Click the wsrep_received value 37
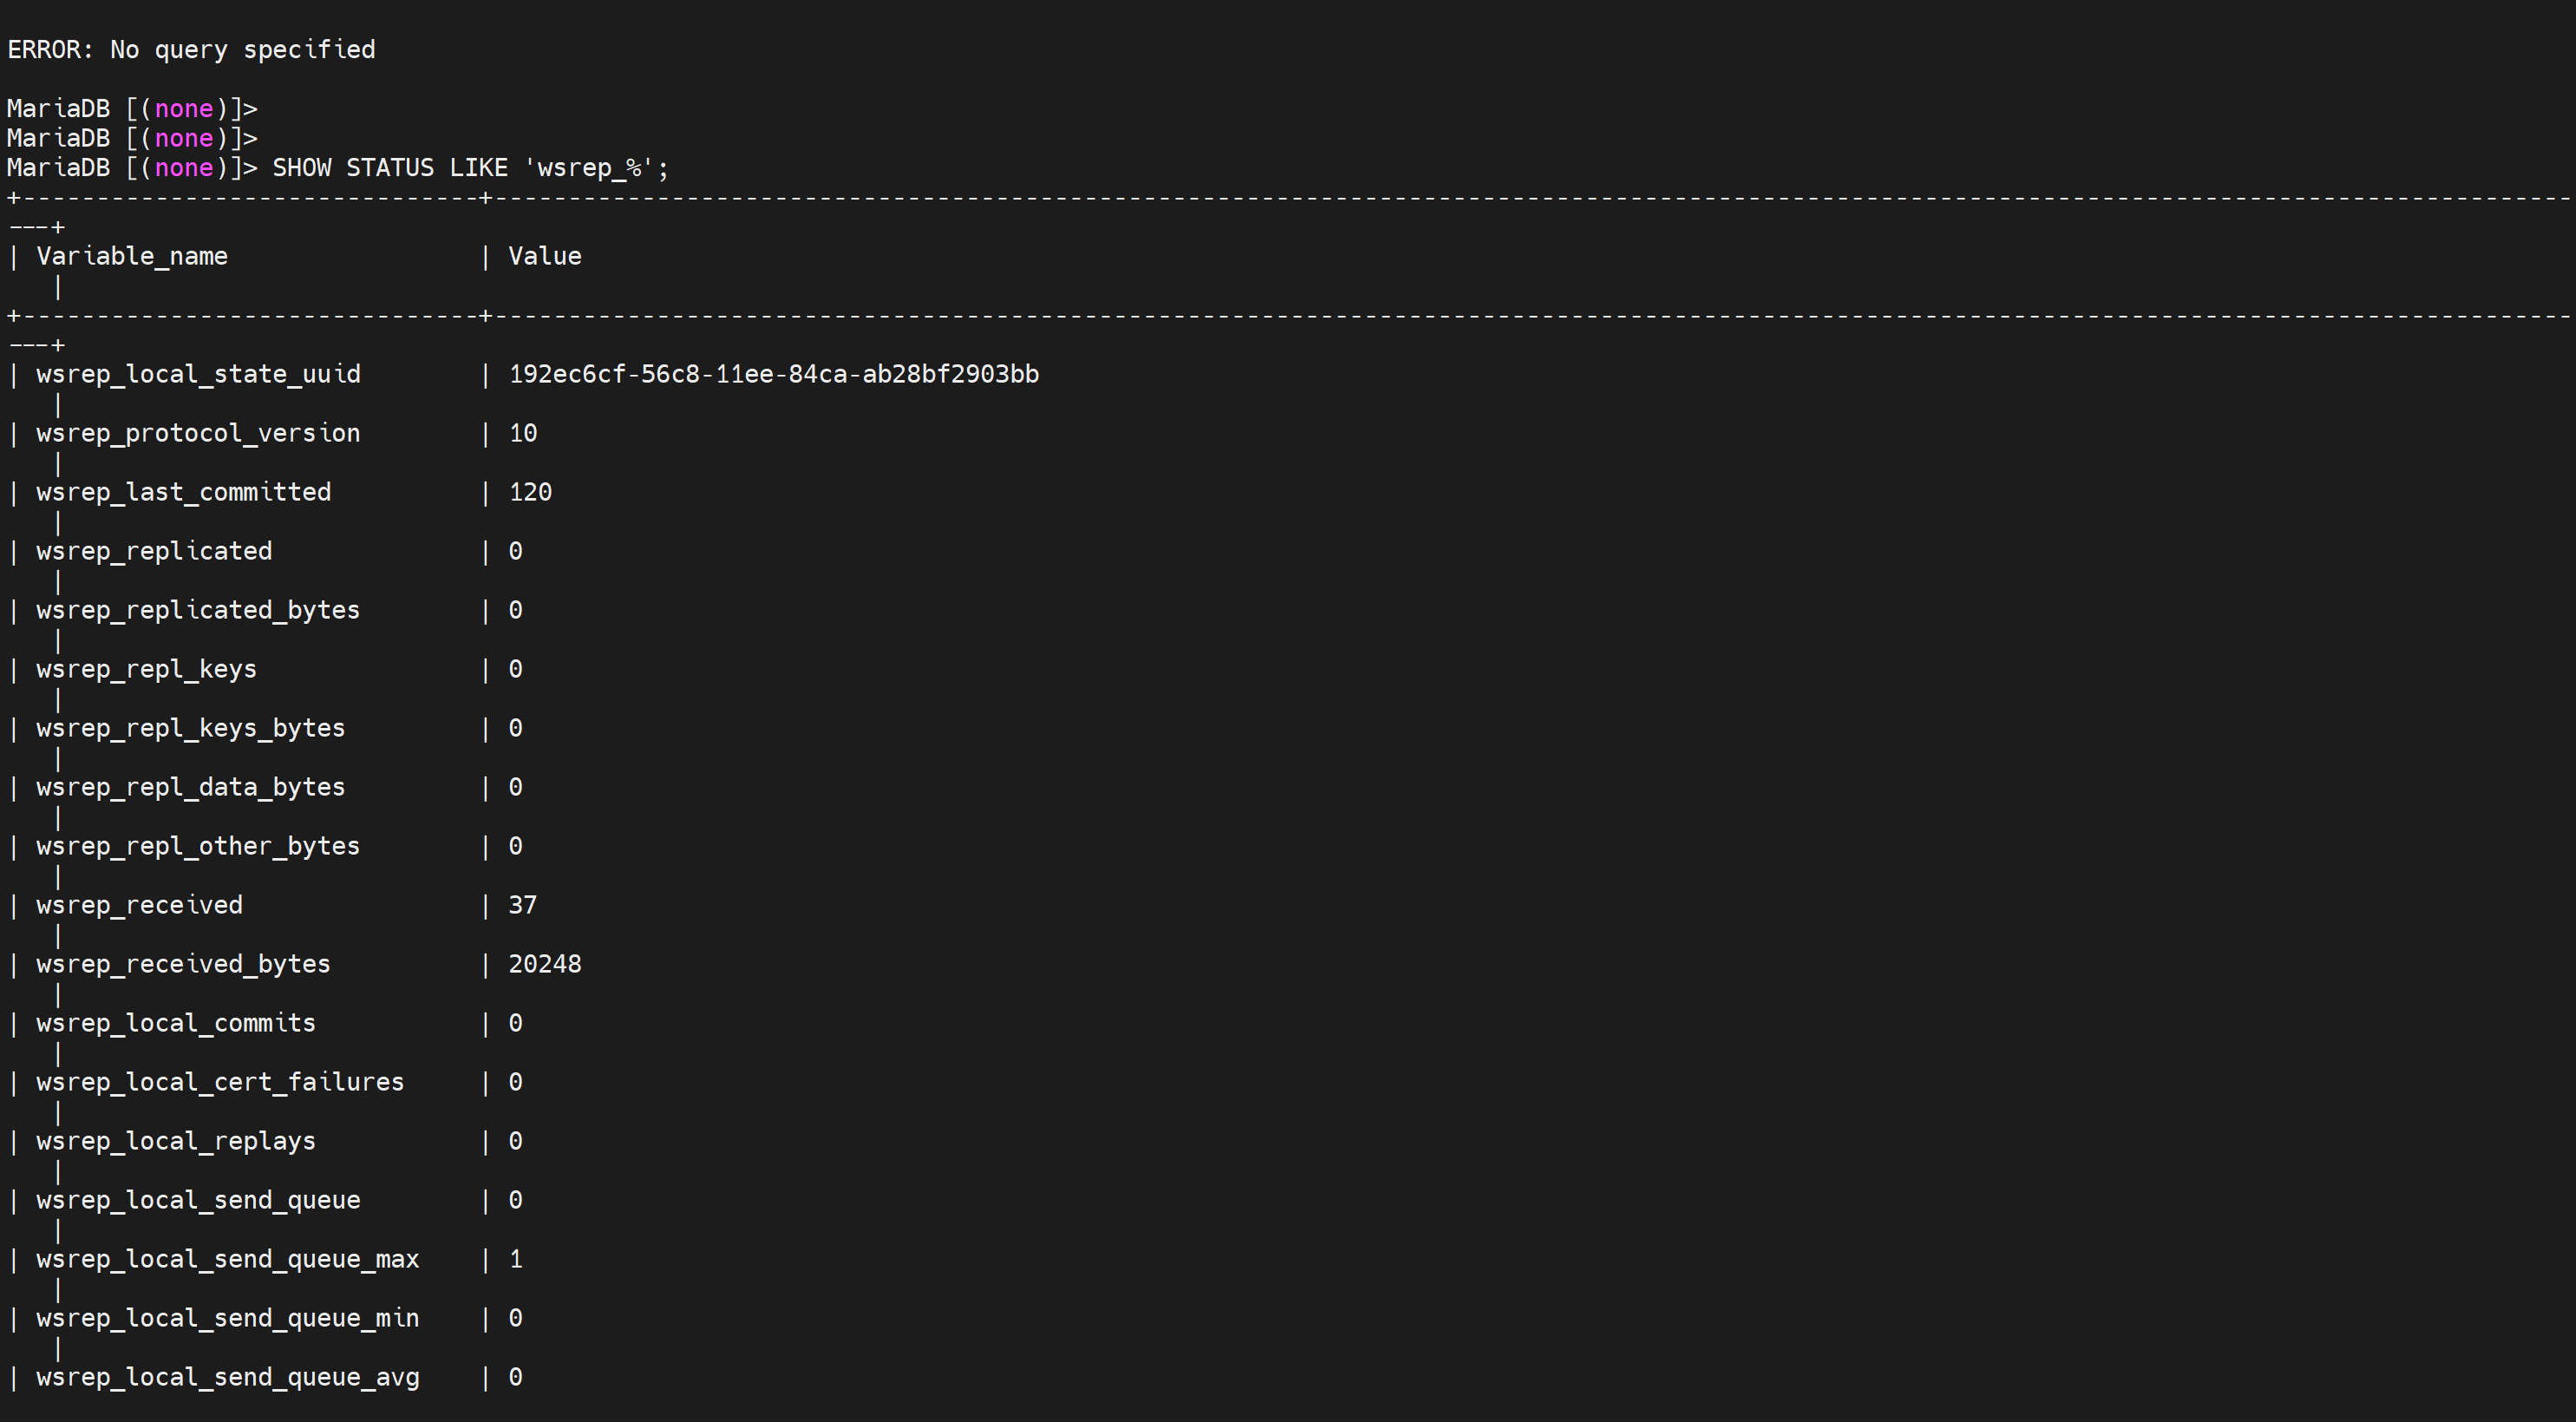This screenshot has width=2576, height=1422. 522,906
